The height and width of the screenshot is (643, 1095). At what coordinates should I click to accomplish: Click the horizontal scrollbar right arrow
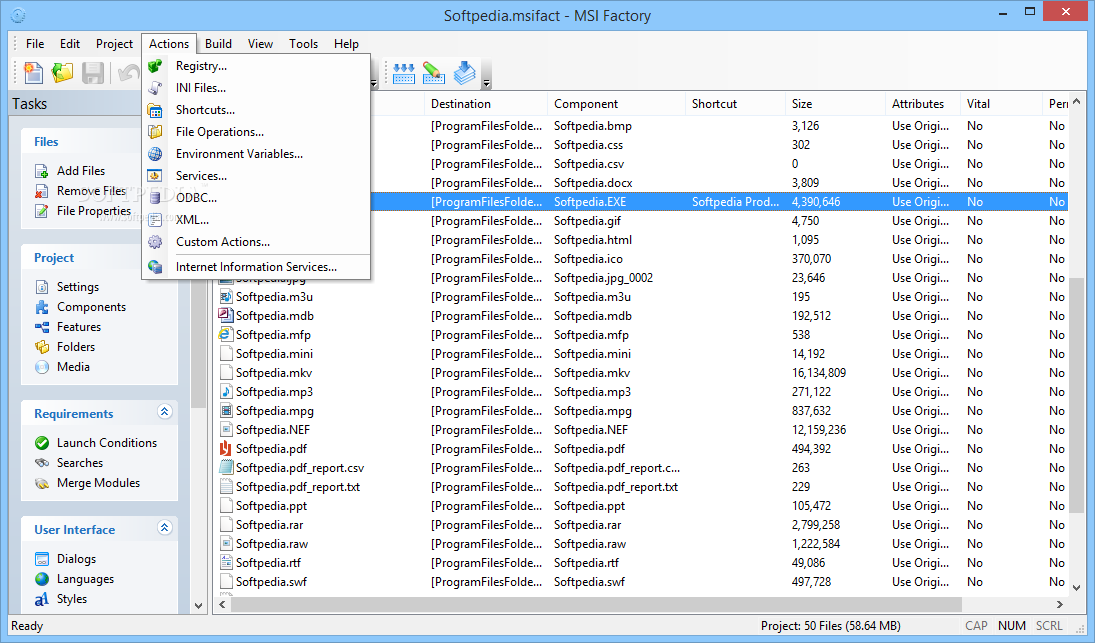[x=1059, y=605]
